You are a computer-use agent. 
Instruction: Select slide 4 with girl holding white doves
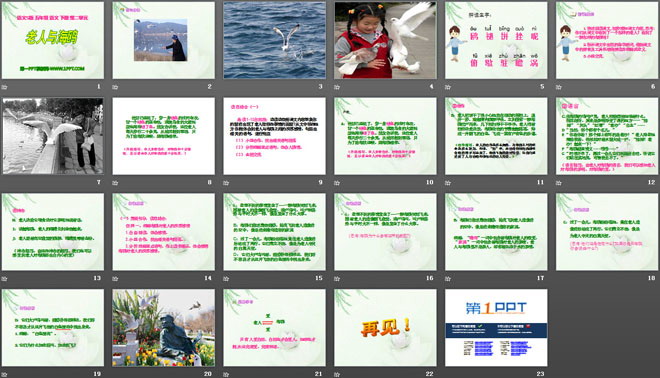point(385,40)
